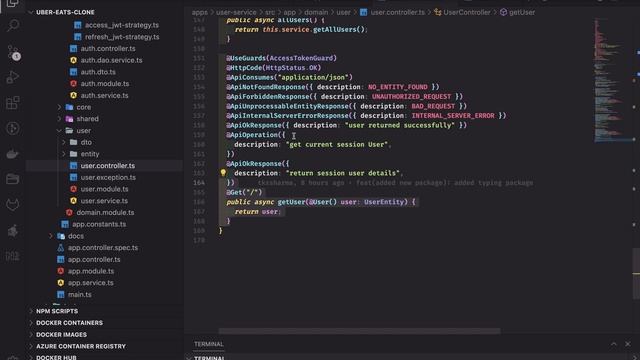Click the src breadcrumb segment
640x360 pixels.
pyautogui.click(x=270, y=12)
